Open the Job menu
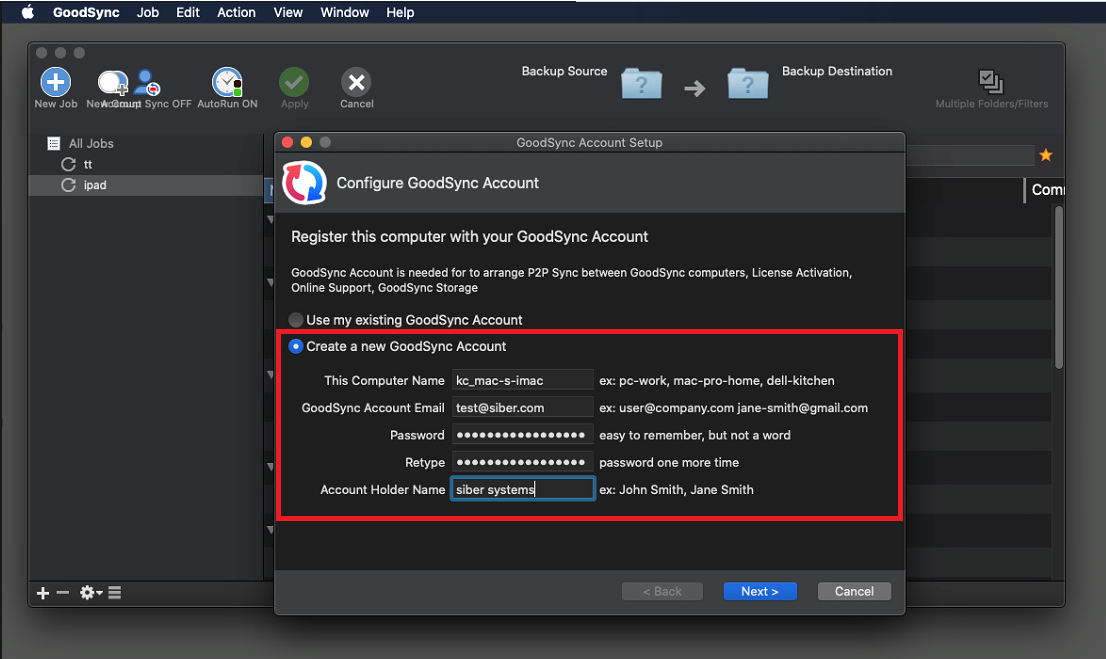Image resolution: width=1106 pixels, height=659 pixels. 148,13
